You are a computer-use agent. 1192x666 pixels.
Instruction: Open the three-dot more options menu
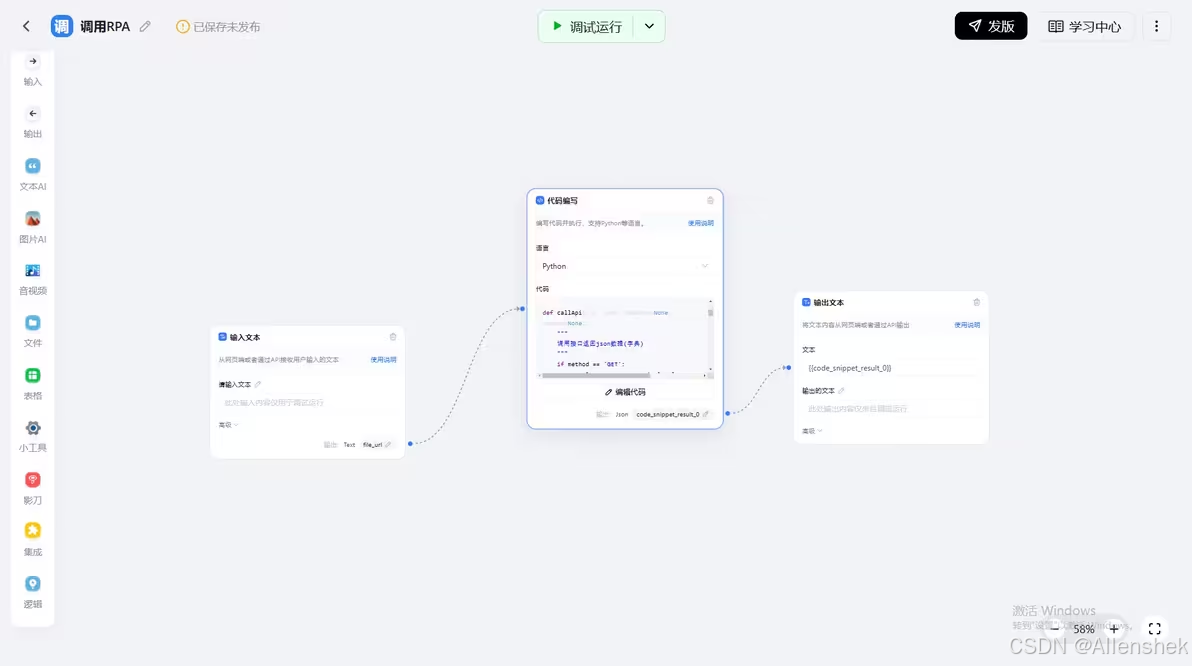pyautogui.click(x=1156, y=27)
